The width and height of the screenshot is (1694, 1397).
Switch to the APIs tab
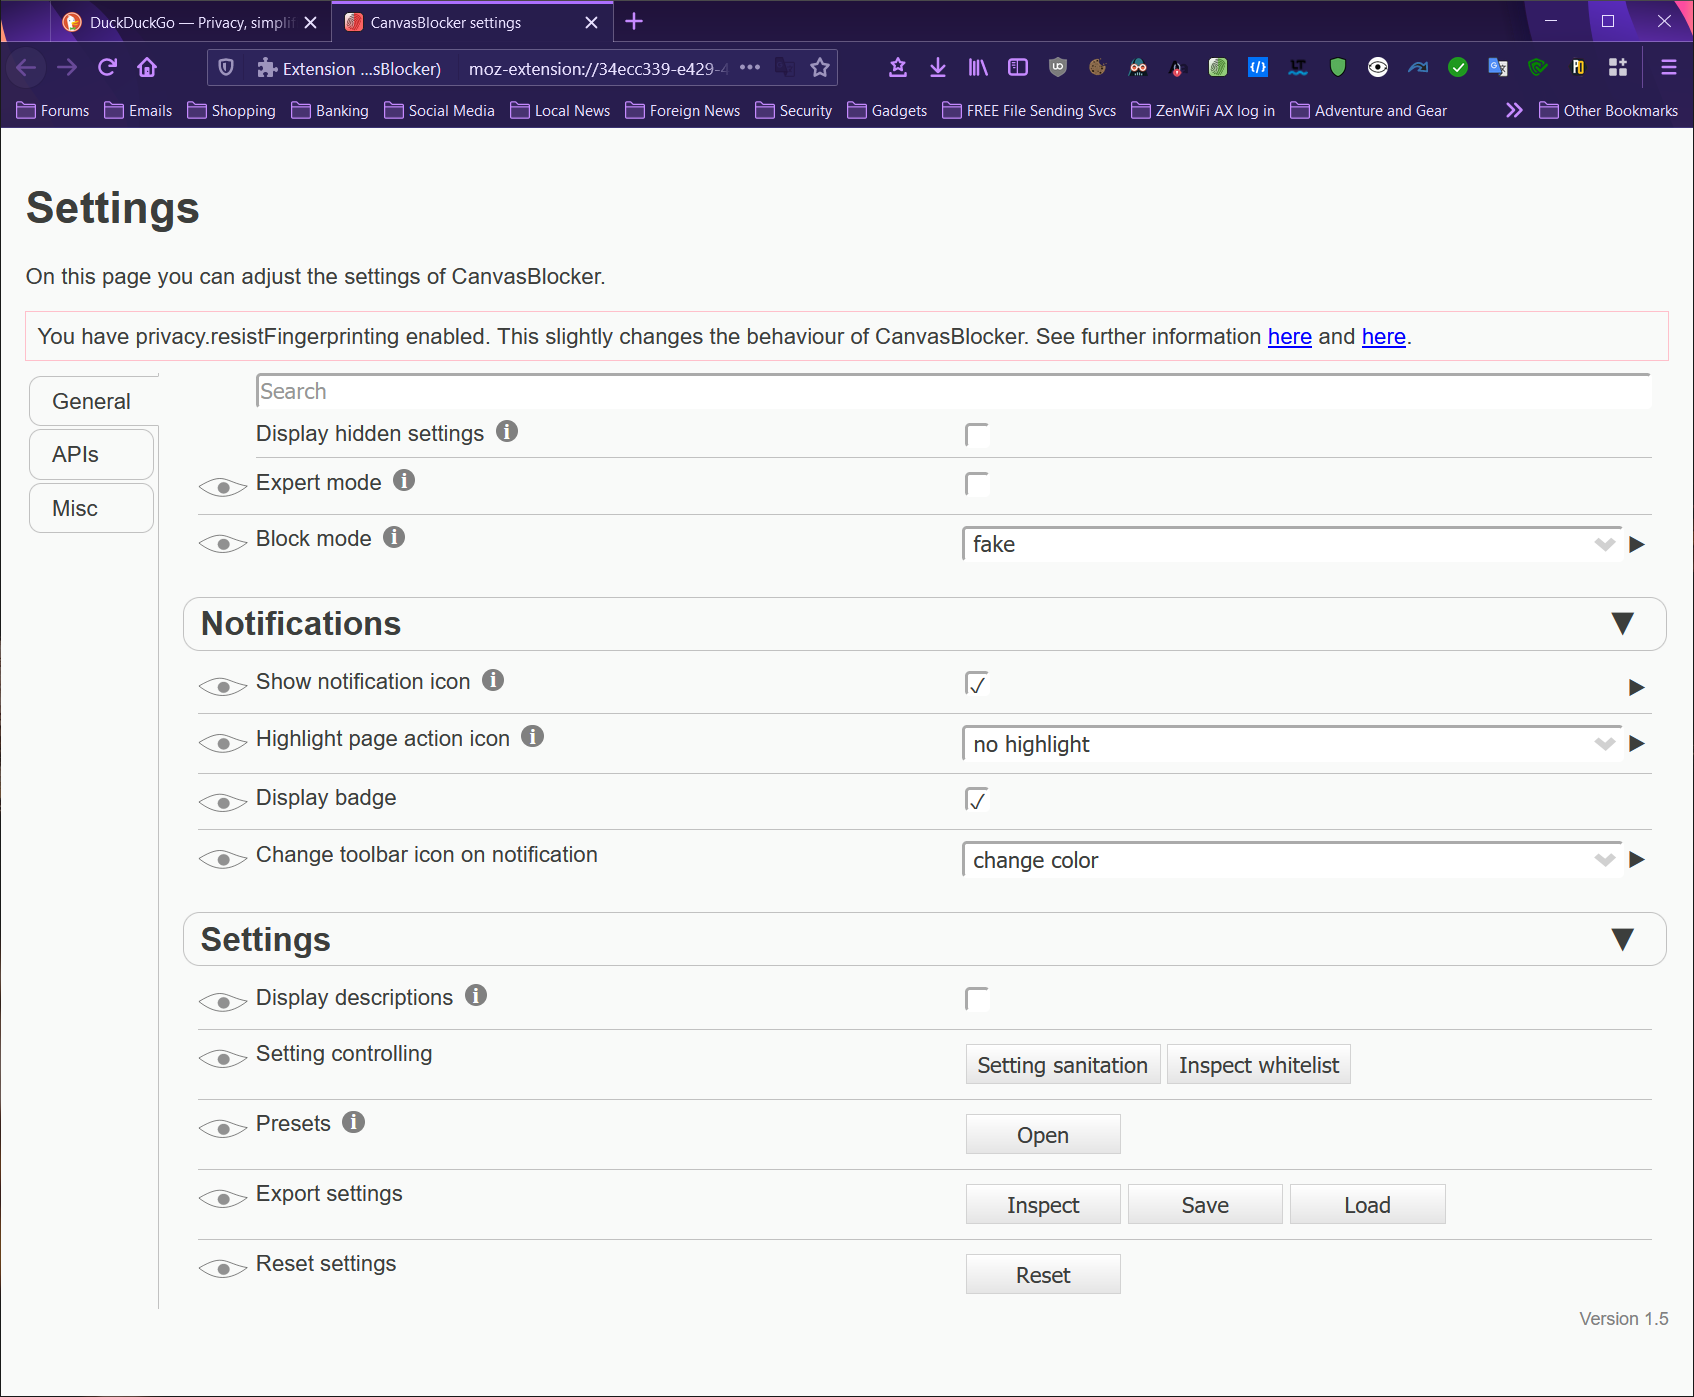pyautogui.click(x=91, y=455)
